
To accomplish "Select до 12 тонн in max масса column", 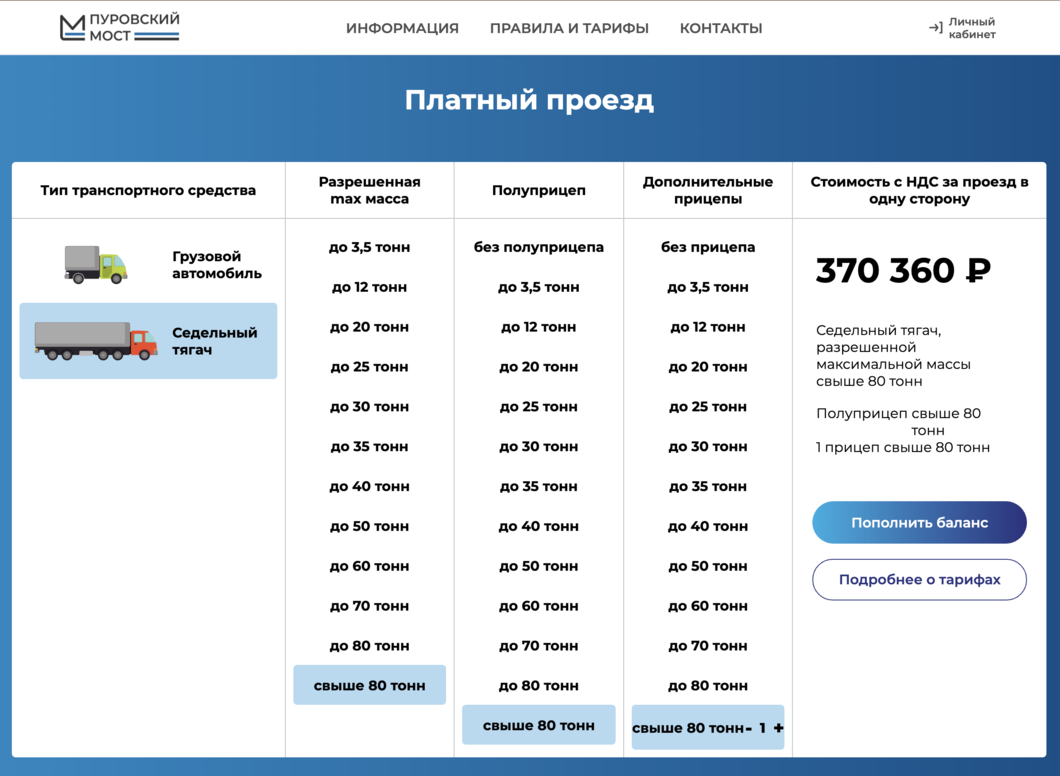I will (369, 287).
